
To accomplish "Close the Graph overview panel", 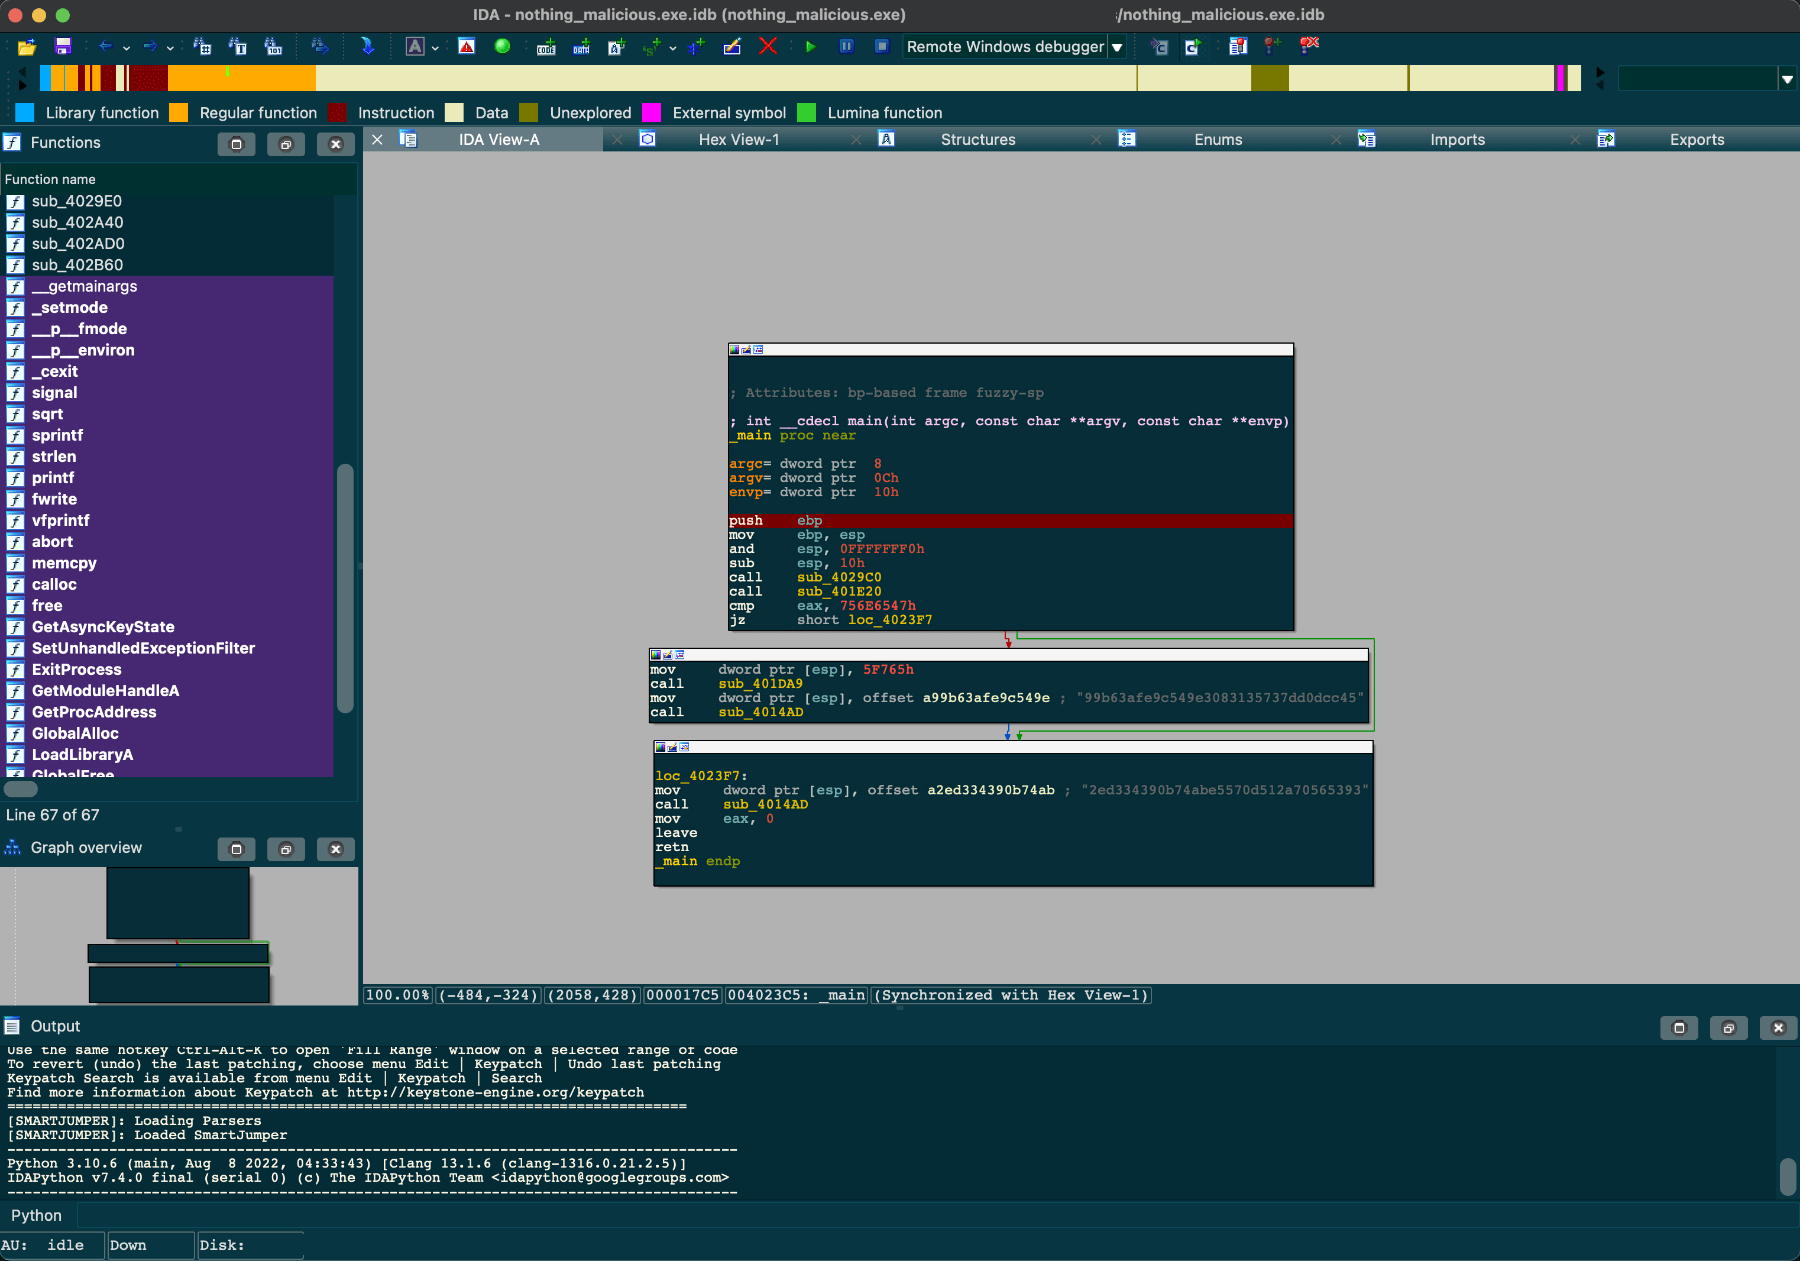I will coord(336,849).
